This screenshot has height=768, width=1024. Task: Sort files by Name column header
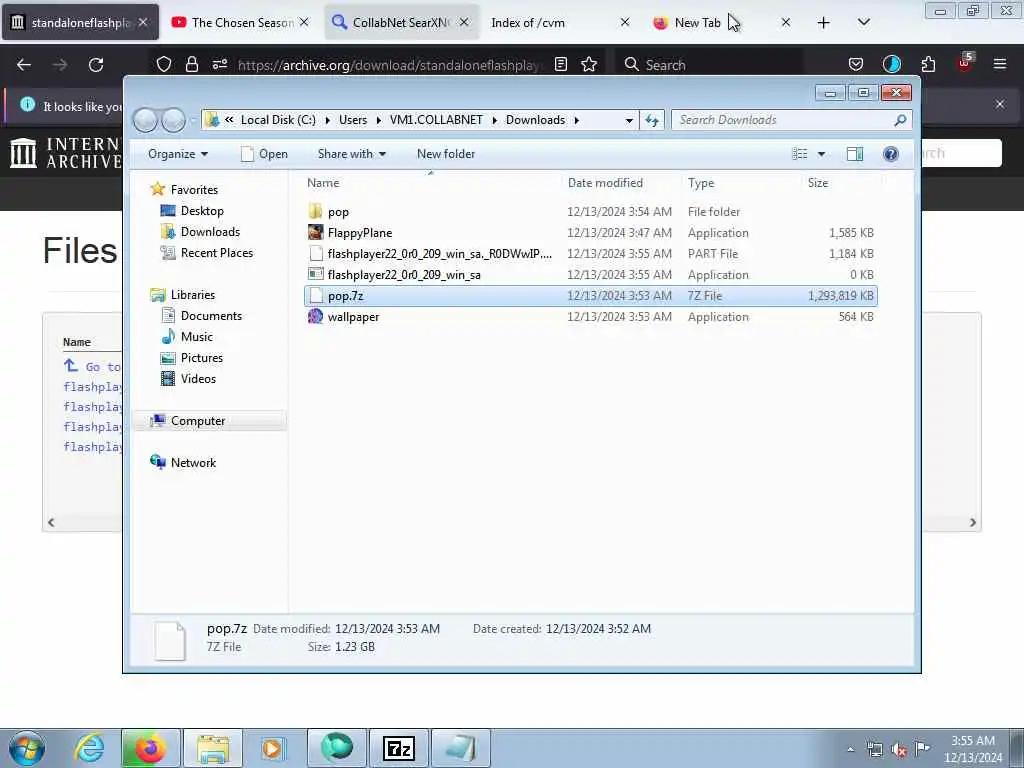point(431,184)
